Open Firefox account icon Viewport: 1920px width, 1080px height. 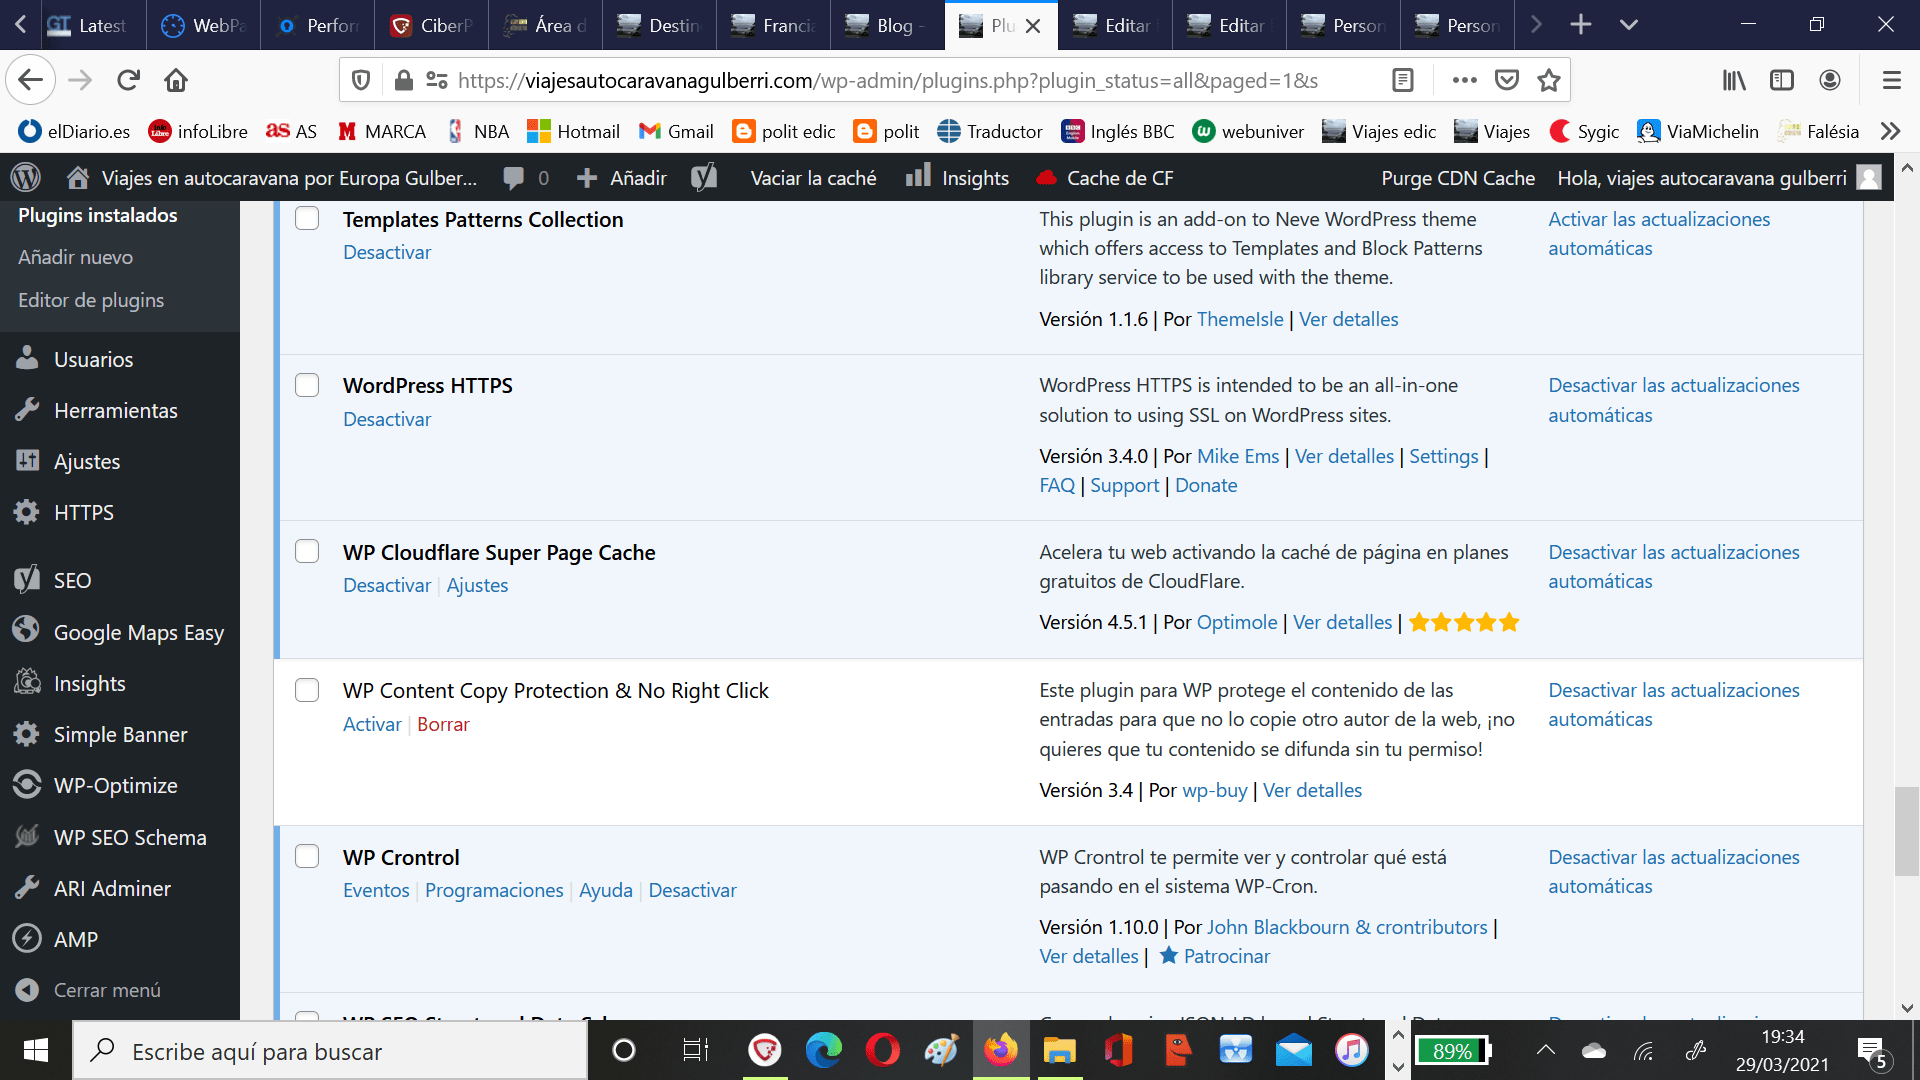coord(1830,80)
